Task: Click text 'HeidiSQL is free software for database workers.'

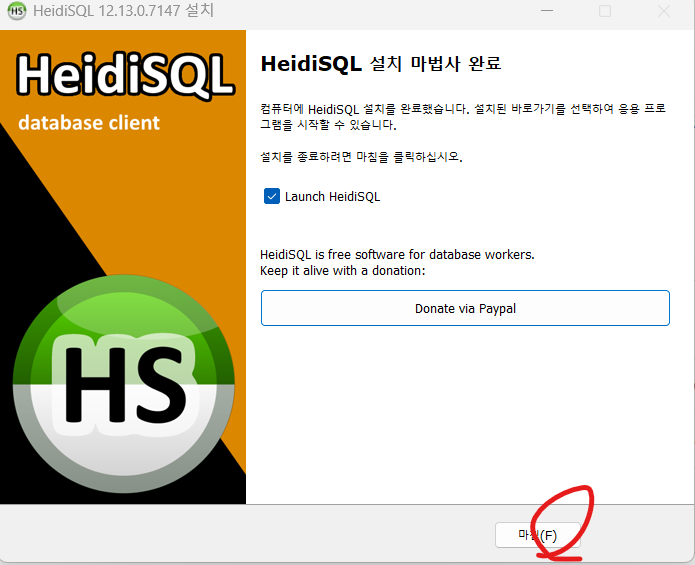Action: pyautogui.click(x=397, y=255)
